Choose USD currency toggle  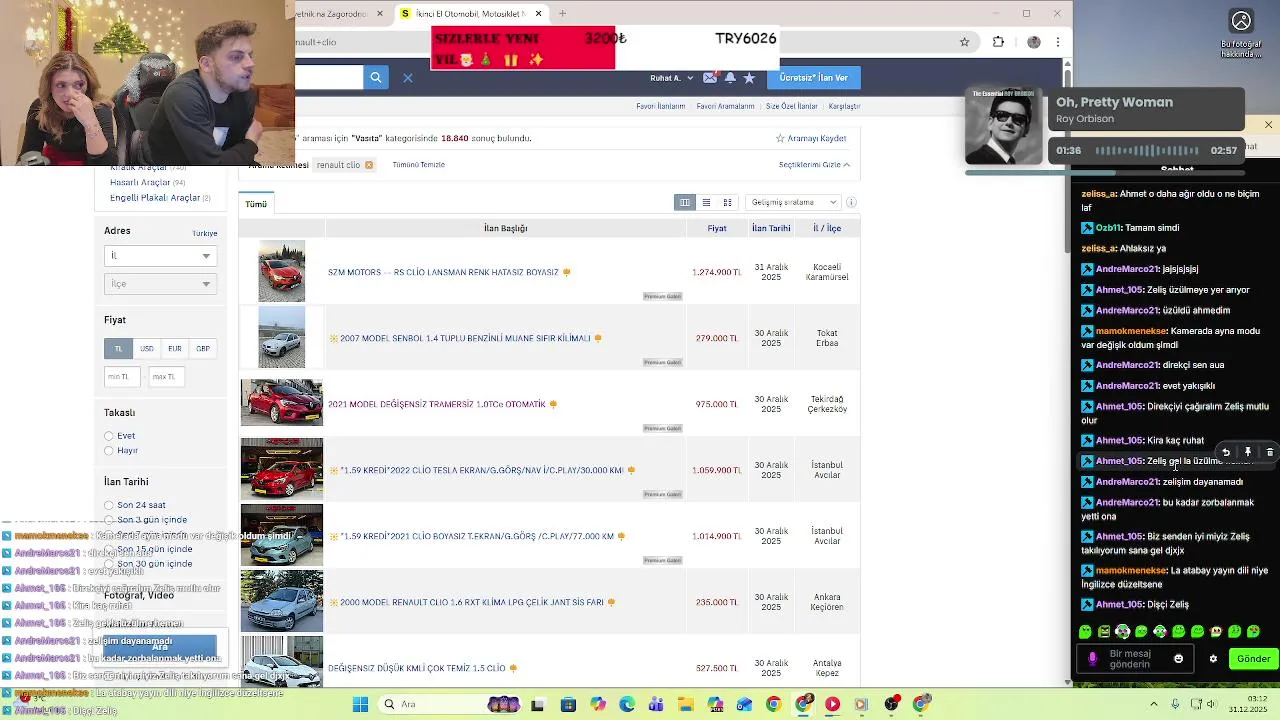click(x=146, y=348)
